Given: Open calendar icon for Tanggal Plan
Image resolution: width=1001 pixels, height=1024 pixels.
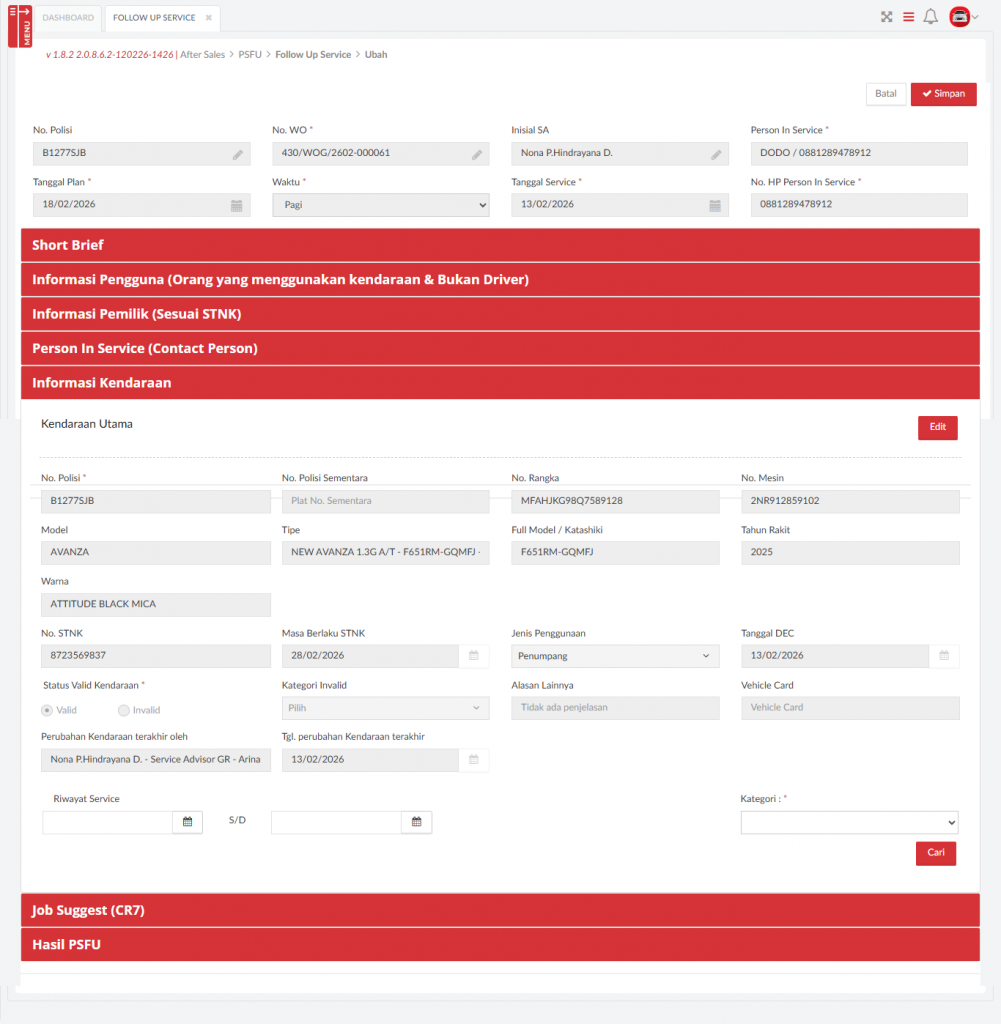Looking at the screenshot, I should tap(237, 205).
